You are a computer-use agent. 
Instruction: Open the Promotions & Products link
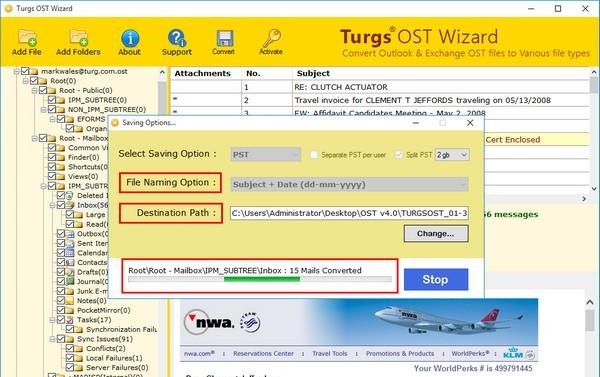pyautogui.click(x=400, y=354)
